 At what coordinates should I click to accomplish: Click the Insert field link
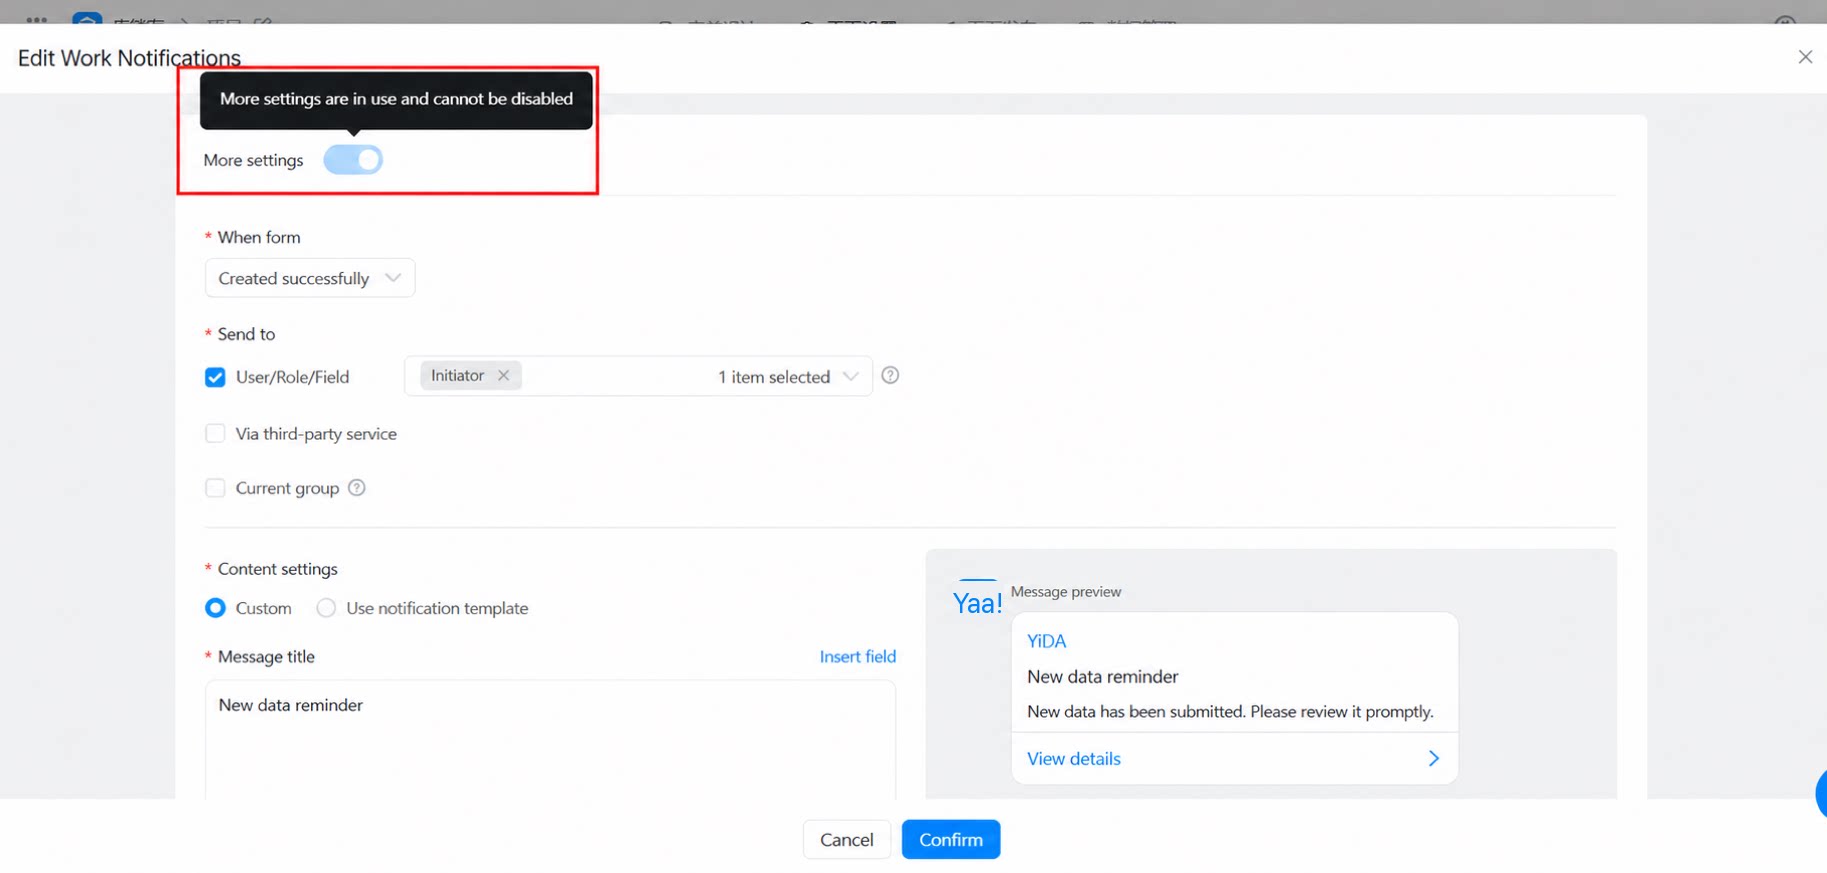(857, 657)
